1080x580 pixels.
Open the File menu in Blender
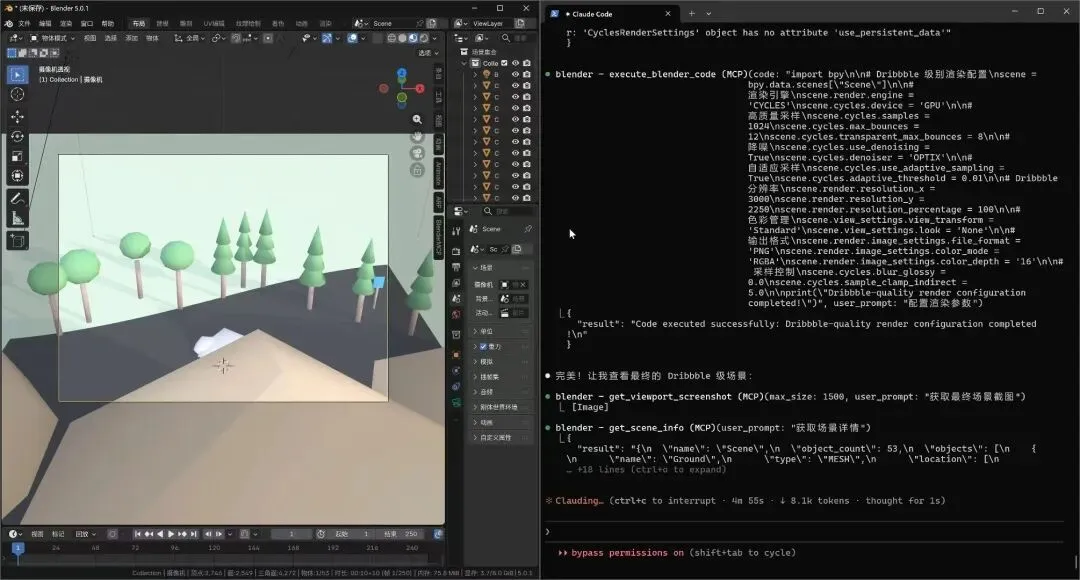coord(24,23)
